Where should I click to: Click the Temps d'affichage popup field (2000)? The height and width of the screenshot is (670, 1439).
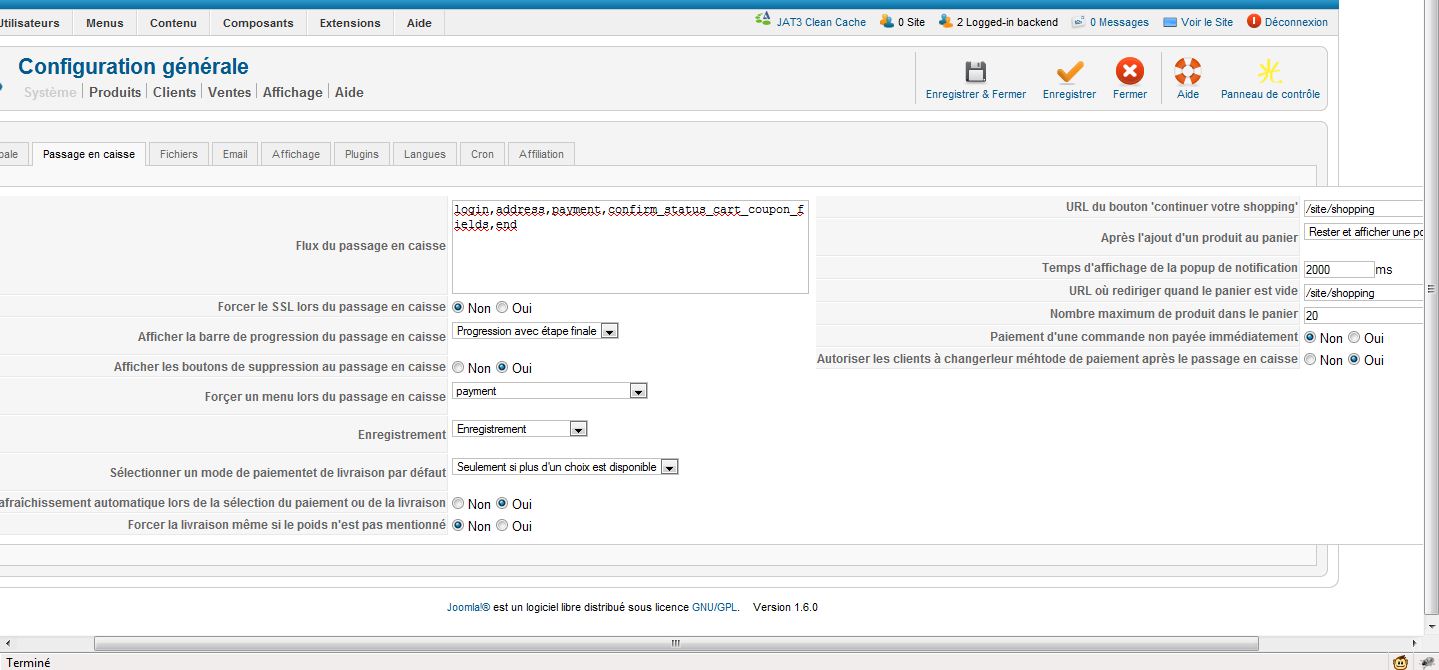(x=1339, y=269)
